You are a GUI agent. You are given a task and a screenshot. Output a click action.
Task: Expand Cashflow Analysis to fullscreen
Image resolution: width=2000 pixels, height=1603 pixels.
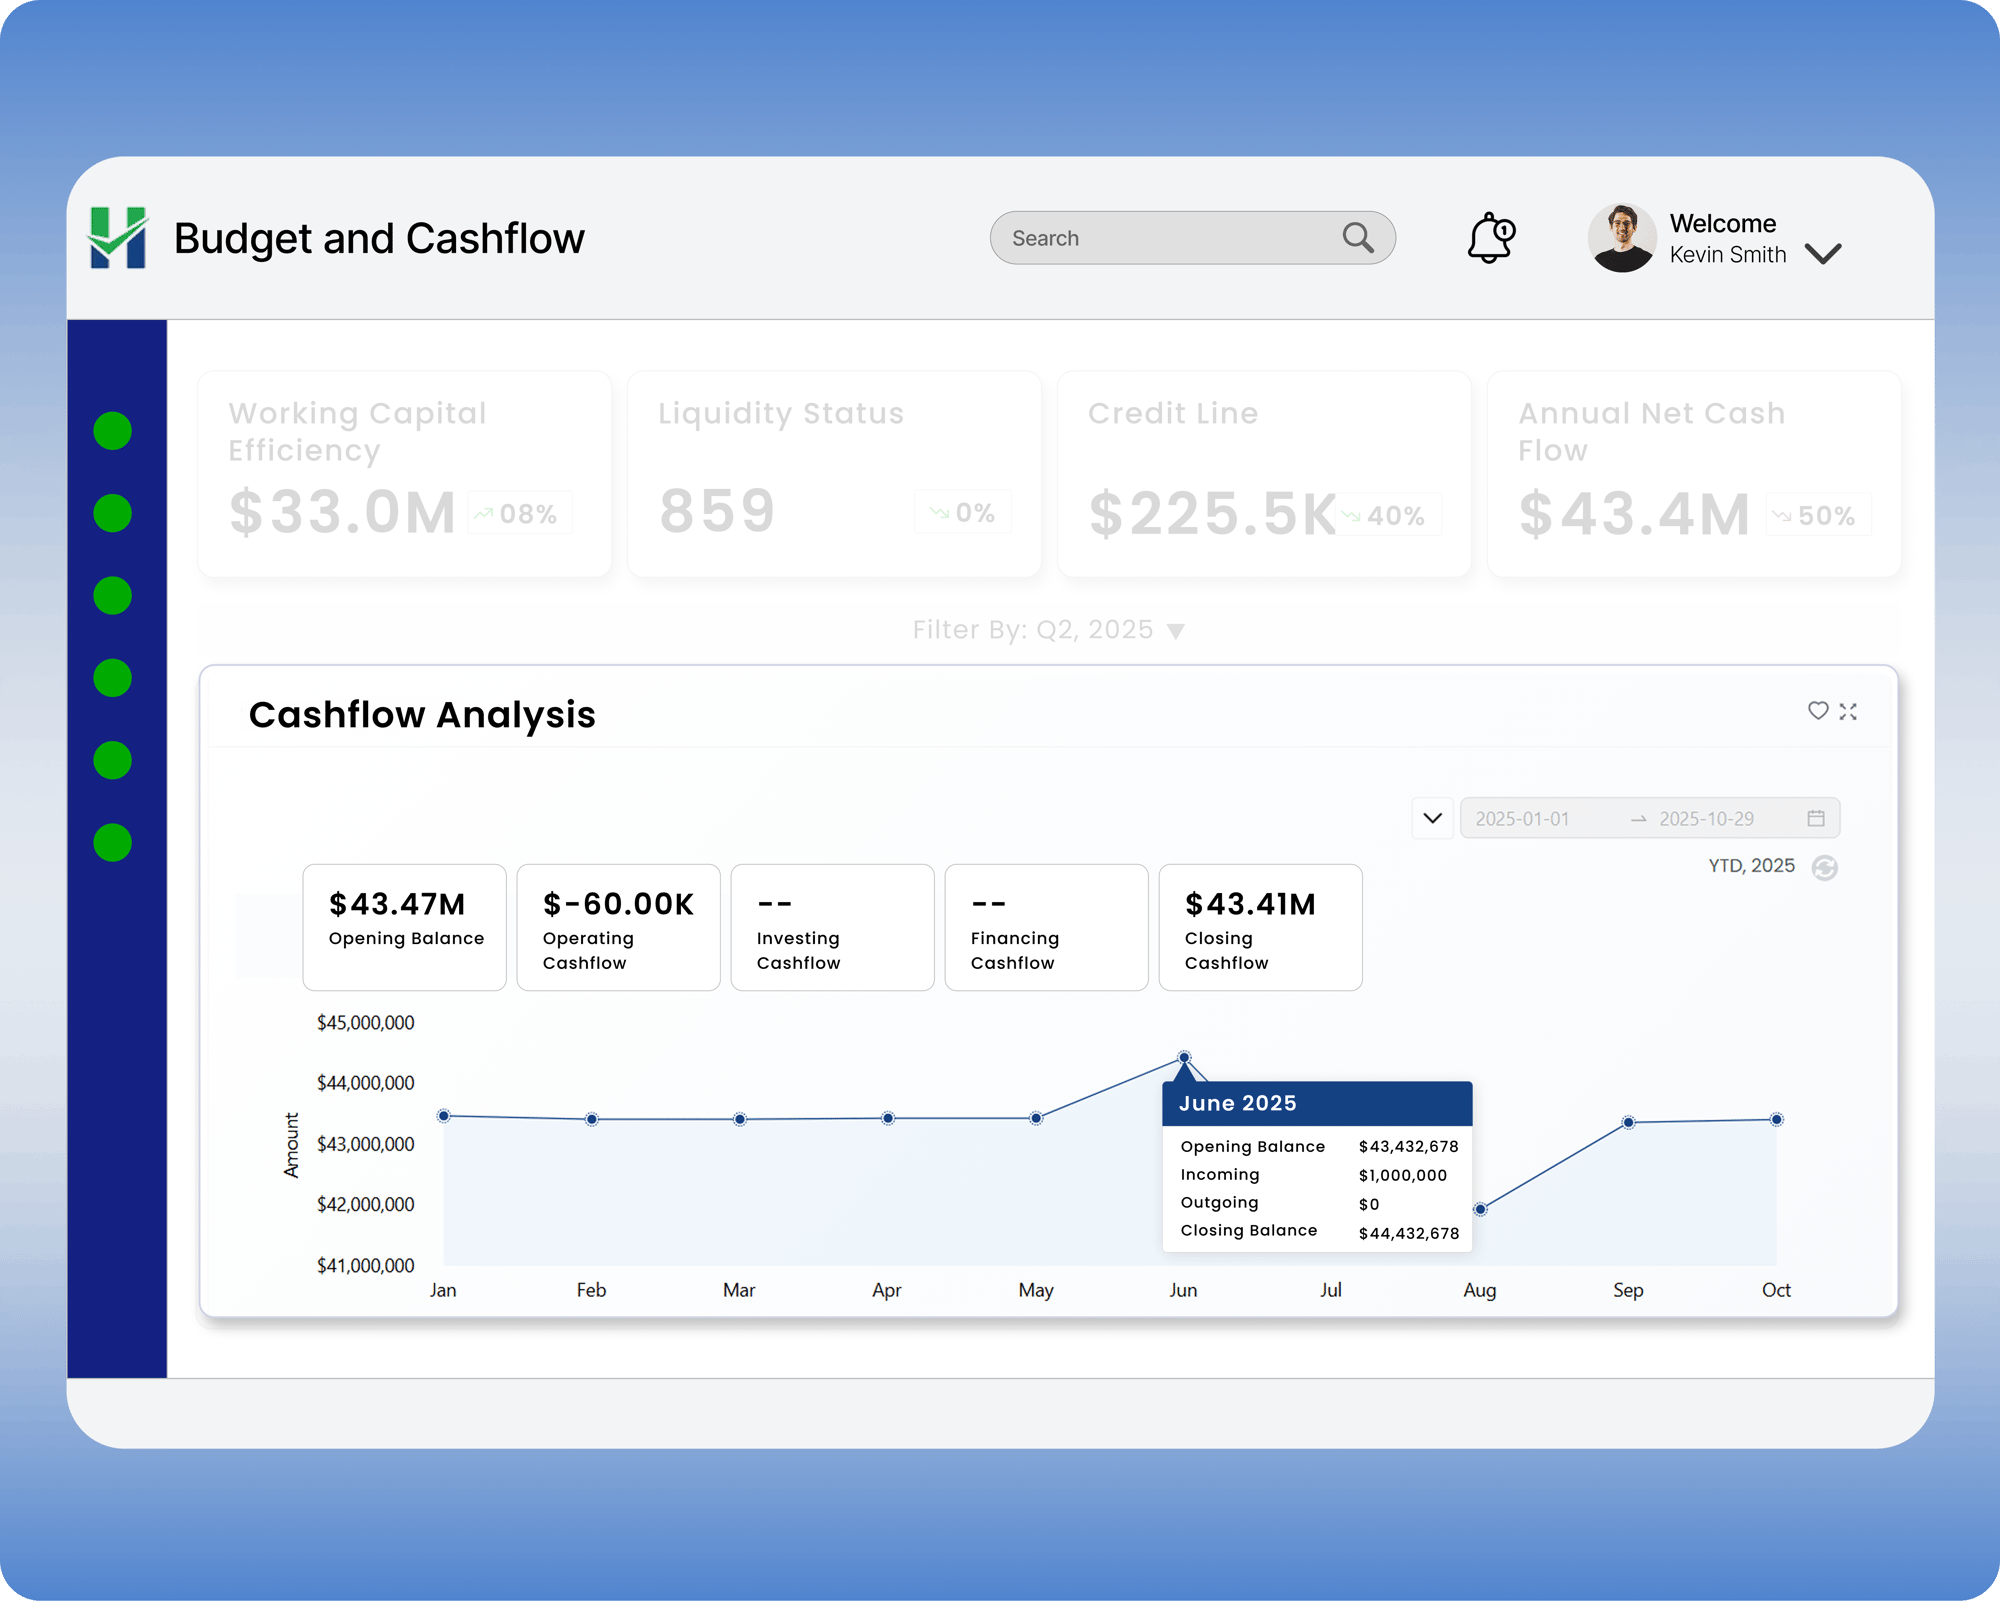pyautogui.click(x=1848, y=711)
